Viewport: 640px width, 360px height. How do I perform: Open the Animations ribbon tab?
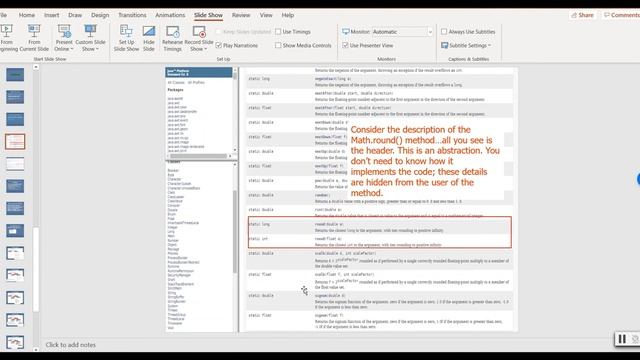[170, 15]
